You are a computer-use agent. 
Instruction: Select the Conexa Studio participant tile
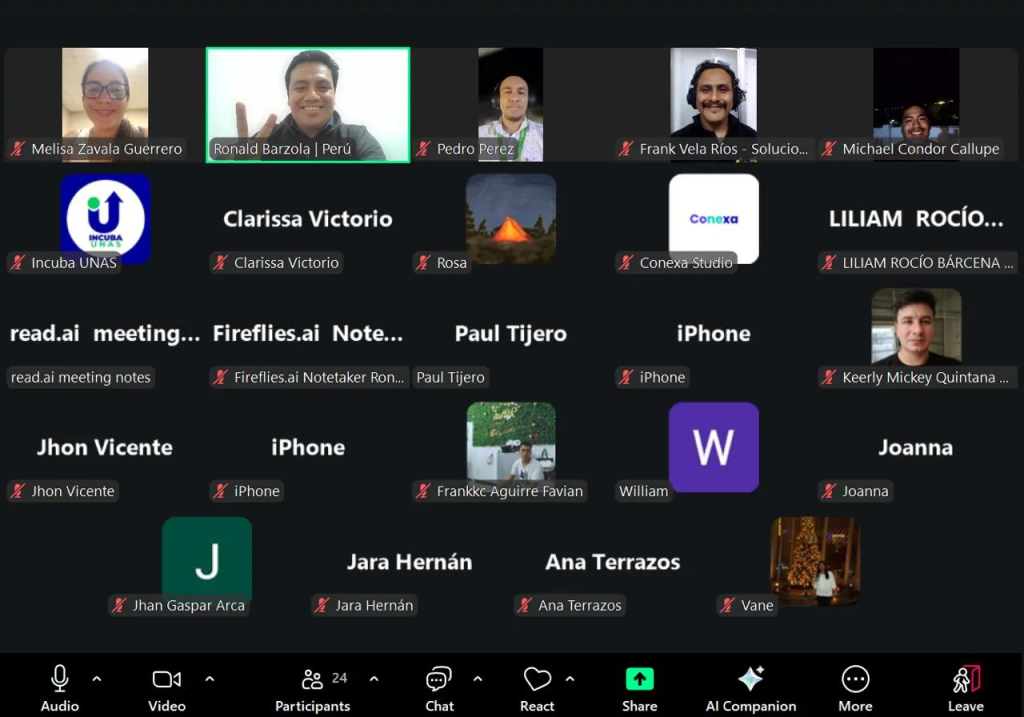tap(713, 218)
